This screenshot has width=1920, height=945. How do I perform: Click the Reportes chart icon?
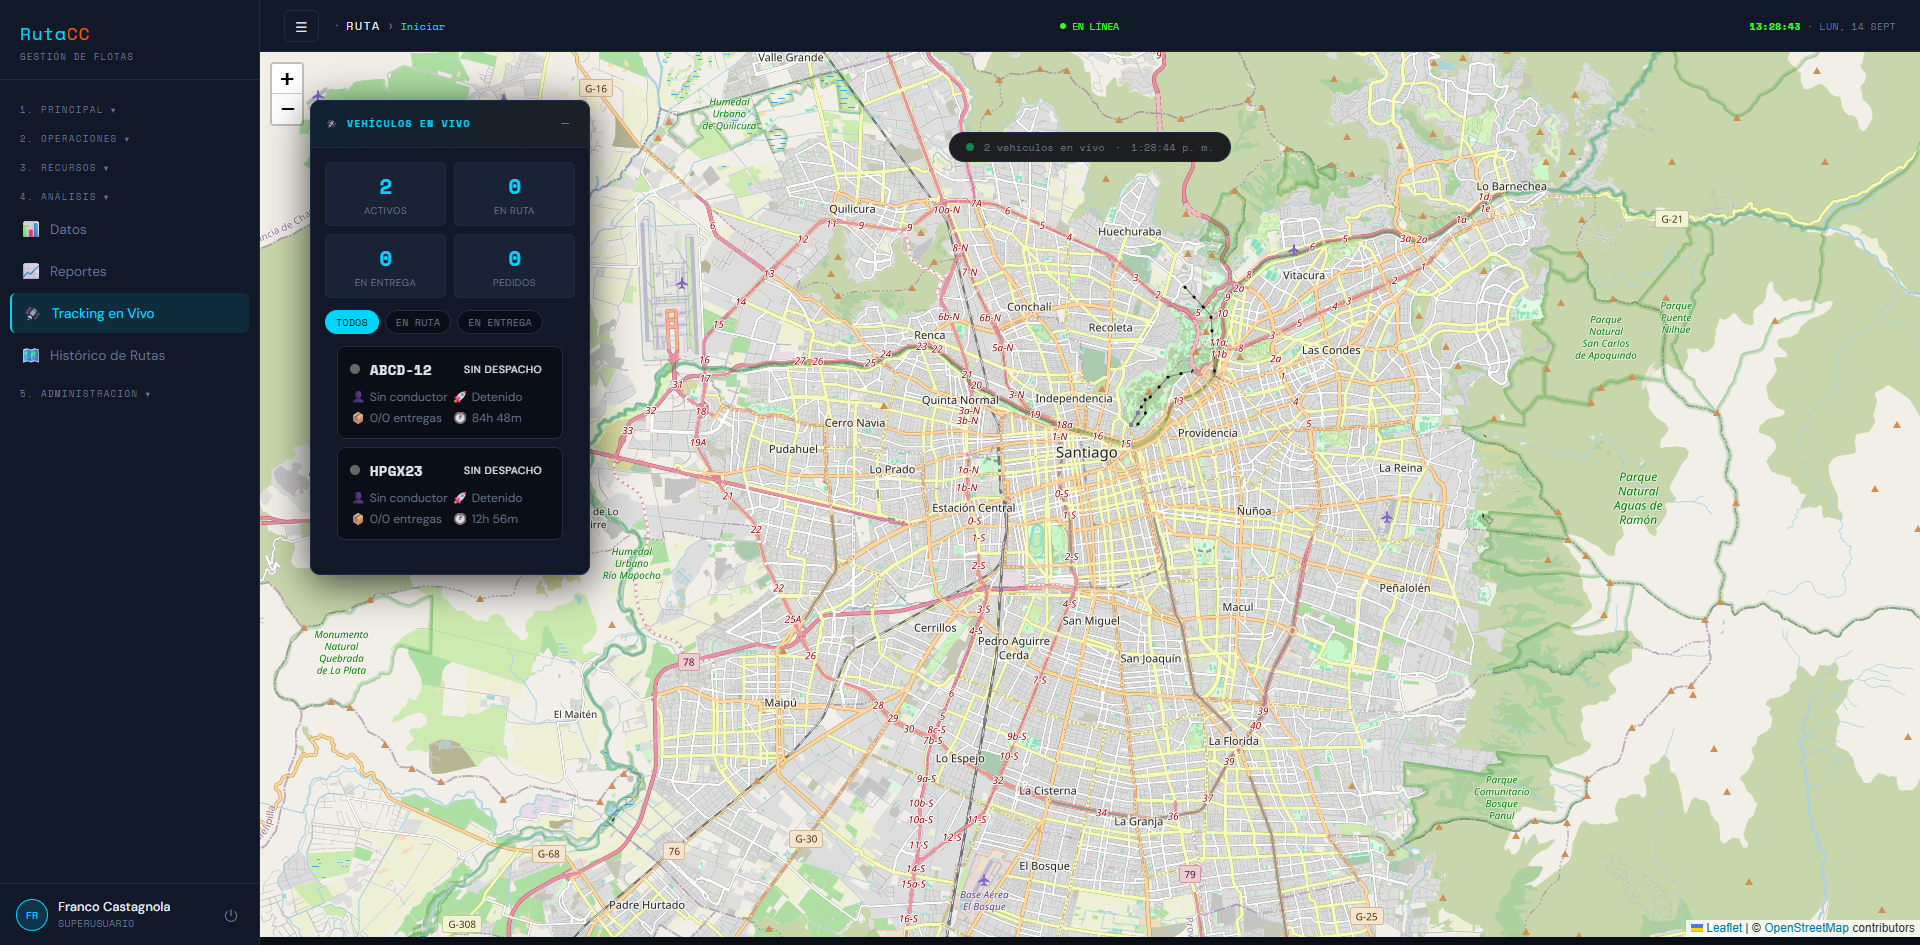tap(31, 271)
